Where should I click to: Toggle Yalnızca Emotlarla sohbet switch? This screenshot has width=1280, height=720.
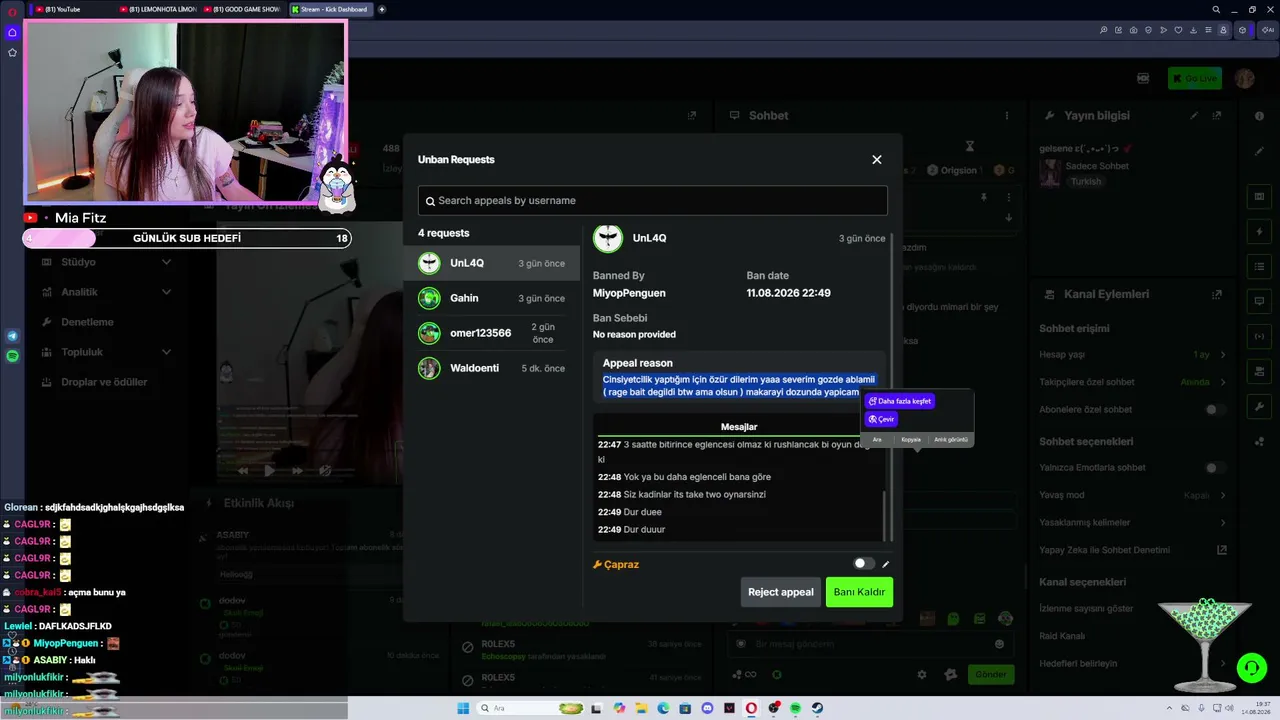pos(1215,468)
